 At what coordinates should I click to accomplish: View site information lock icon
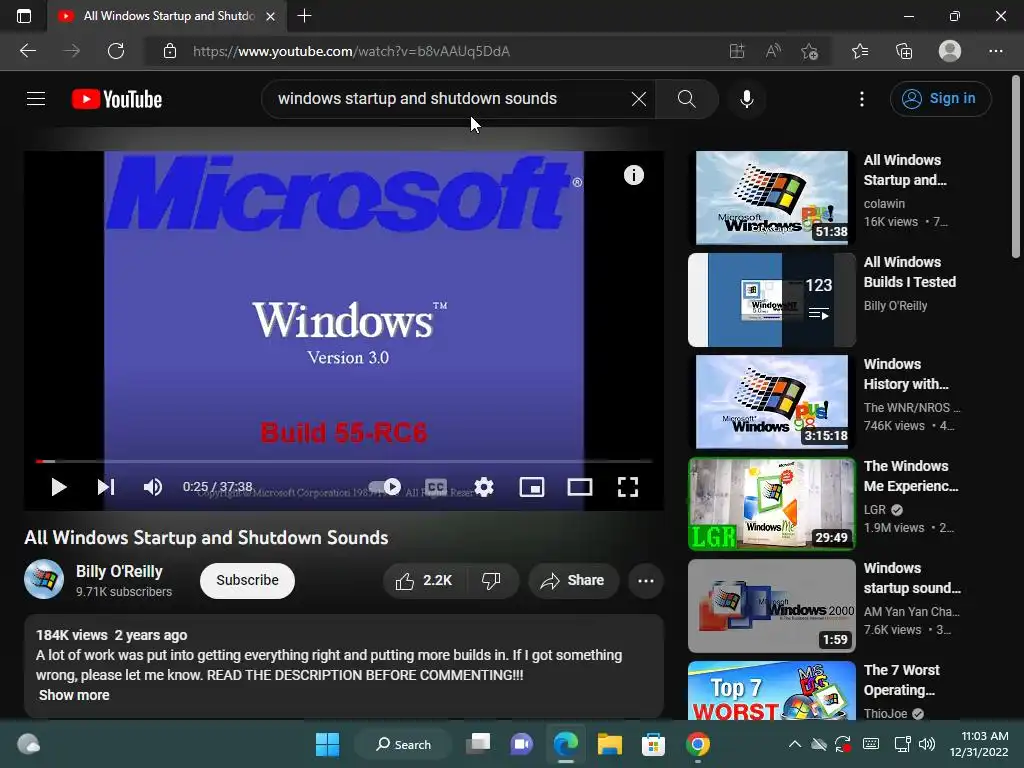[170, 51]
